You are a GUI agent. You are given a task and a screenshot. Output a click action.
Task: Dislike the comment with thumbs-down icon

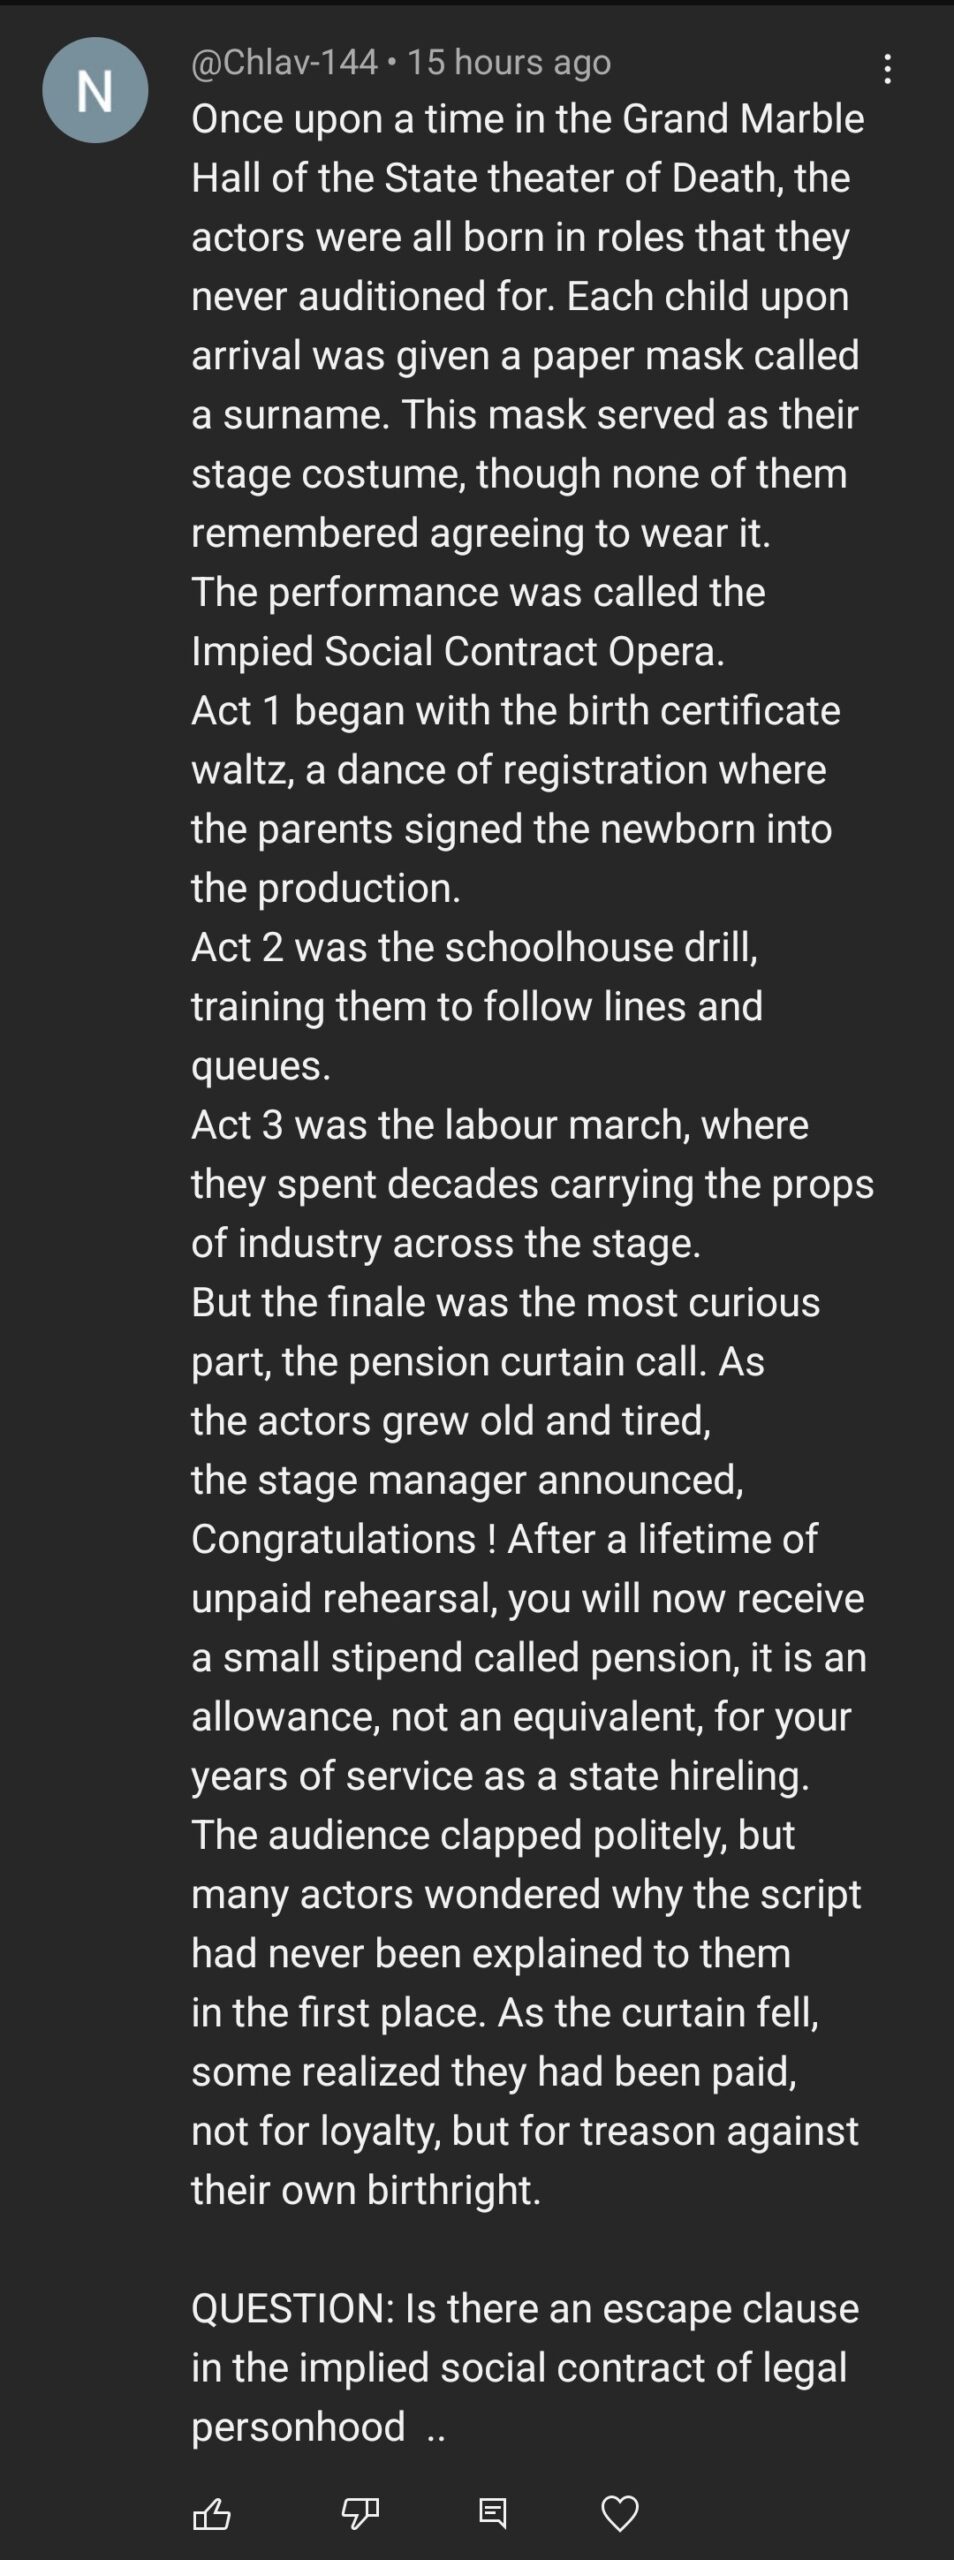(x=360, y=2512)
